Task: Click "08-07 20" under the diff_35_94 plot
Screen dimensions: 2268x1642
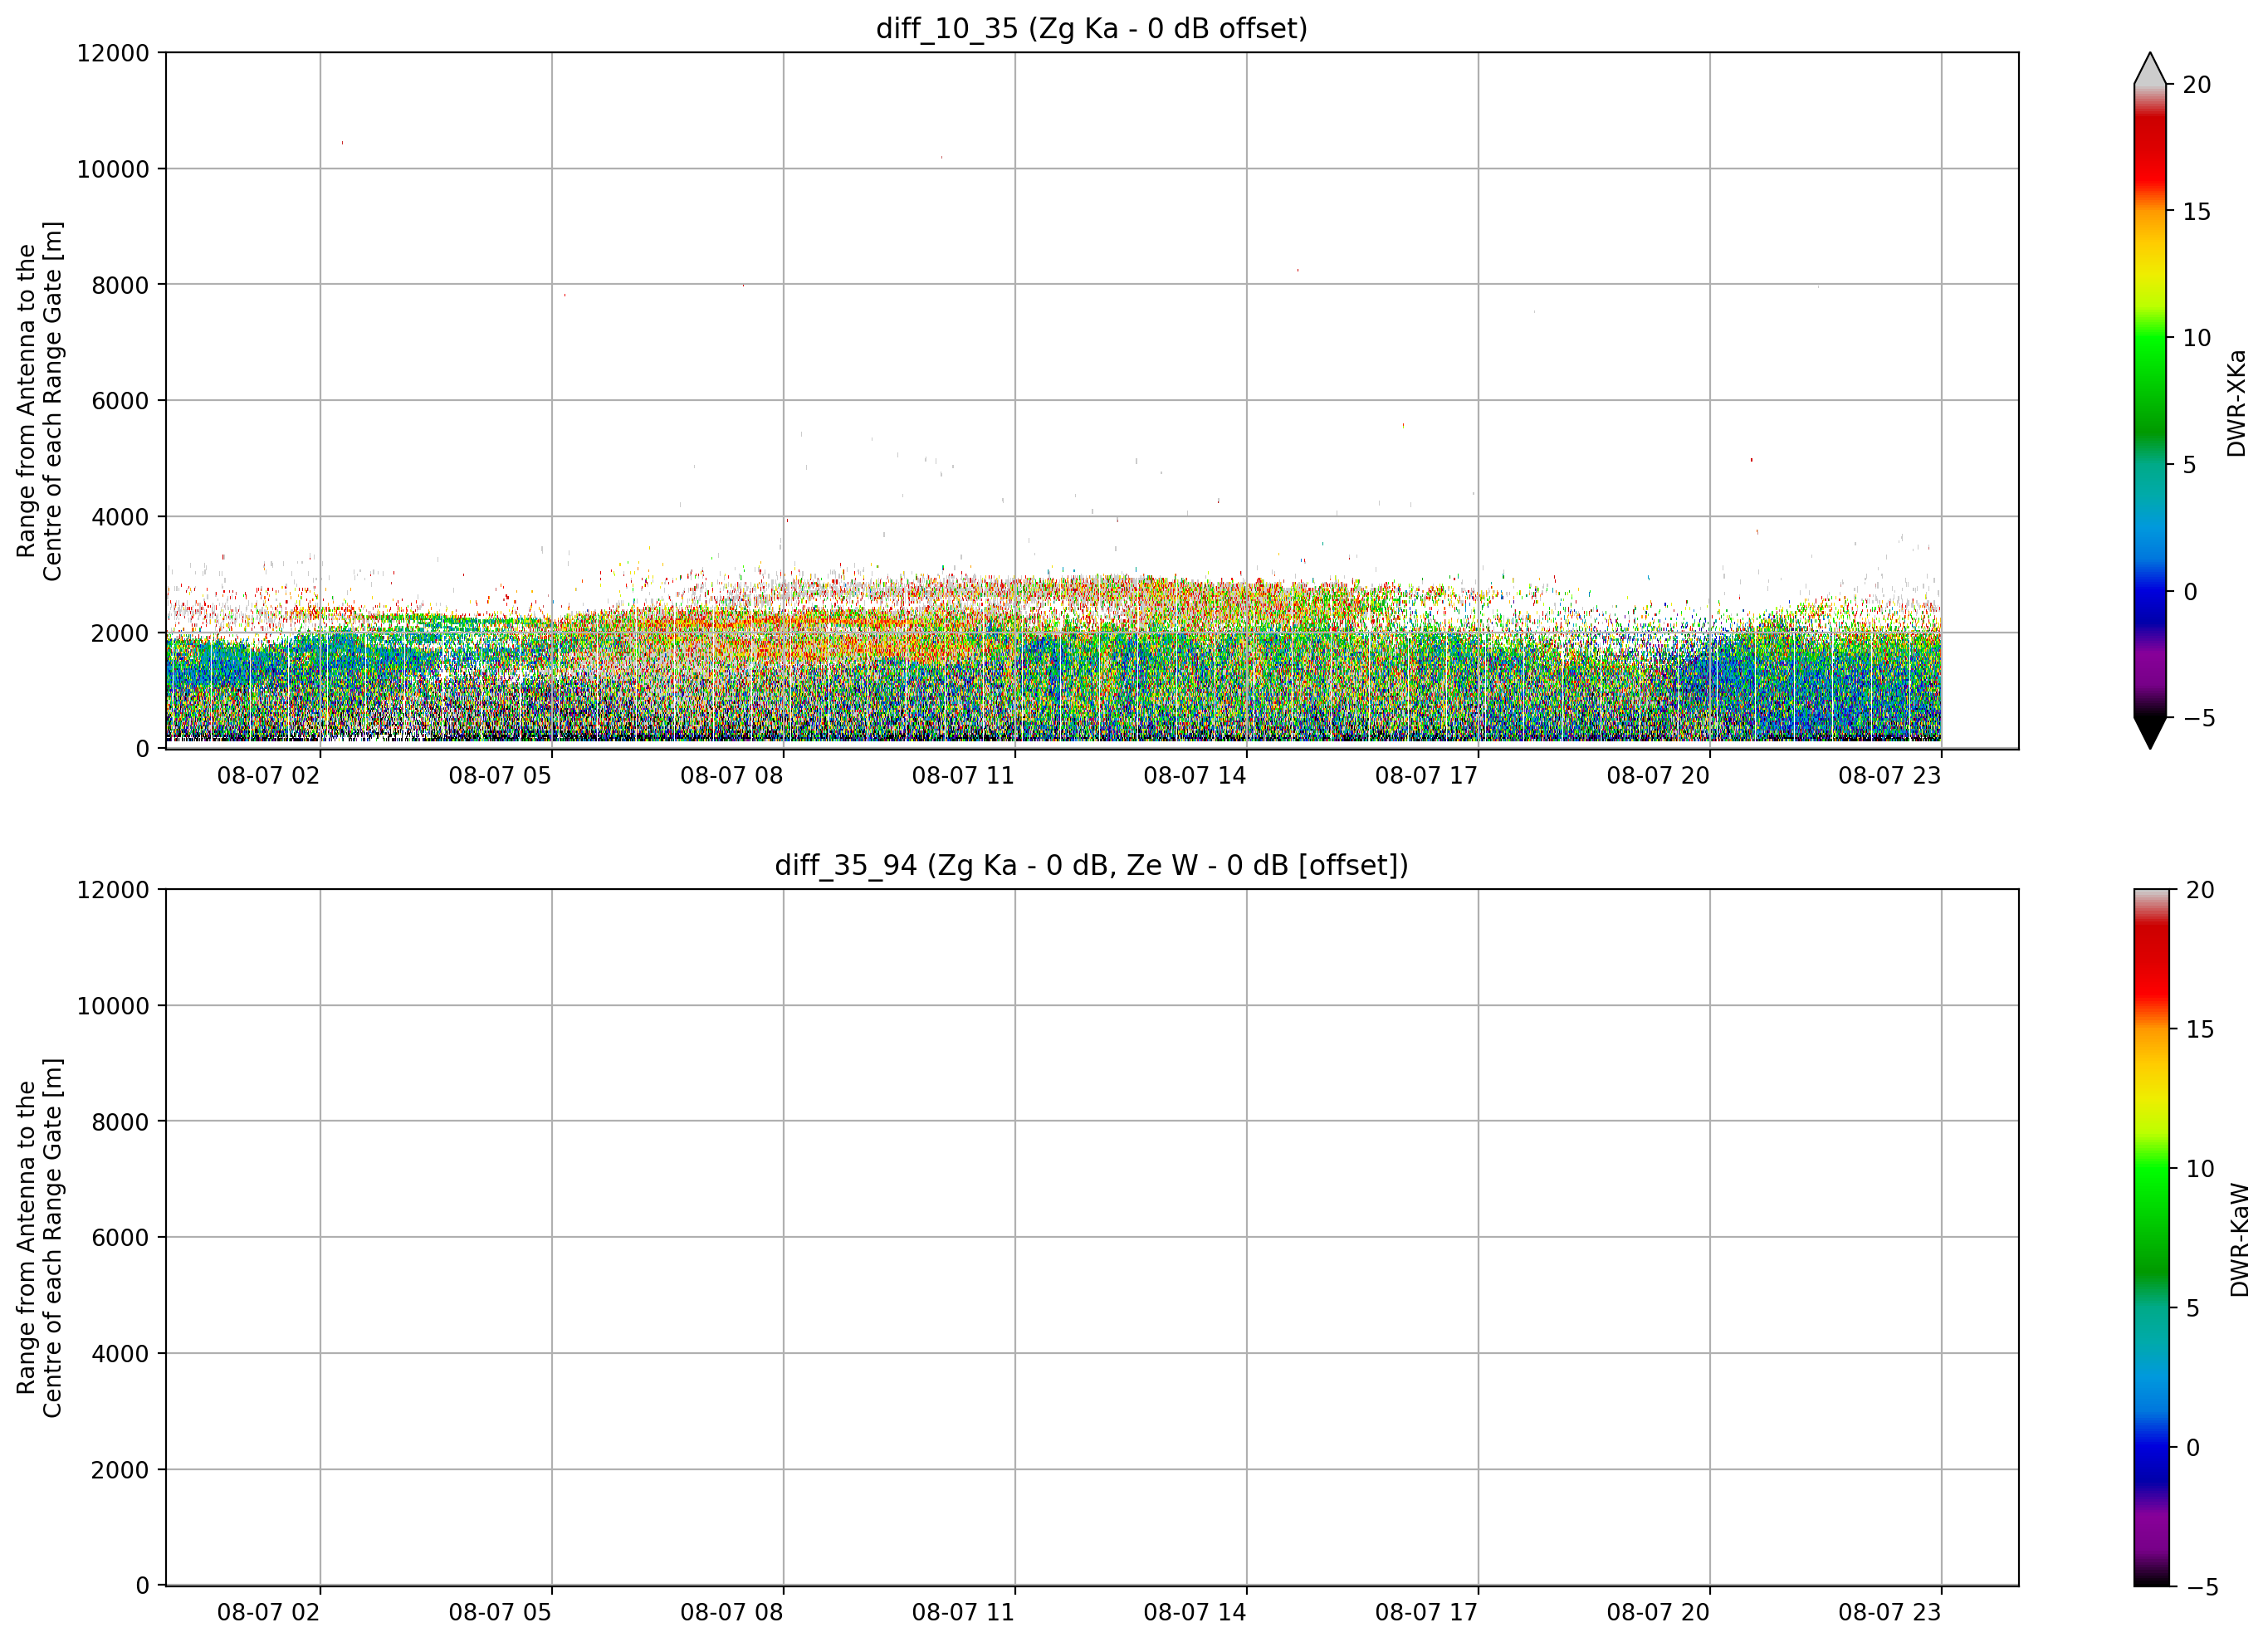Action: coord(1658,1613)
